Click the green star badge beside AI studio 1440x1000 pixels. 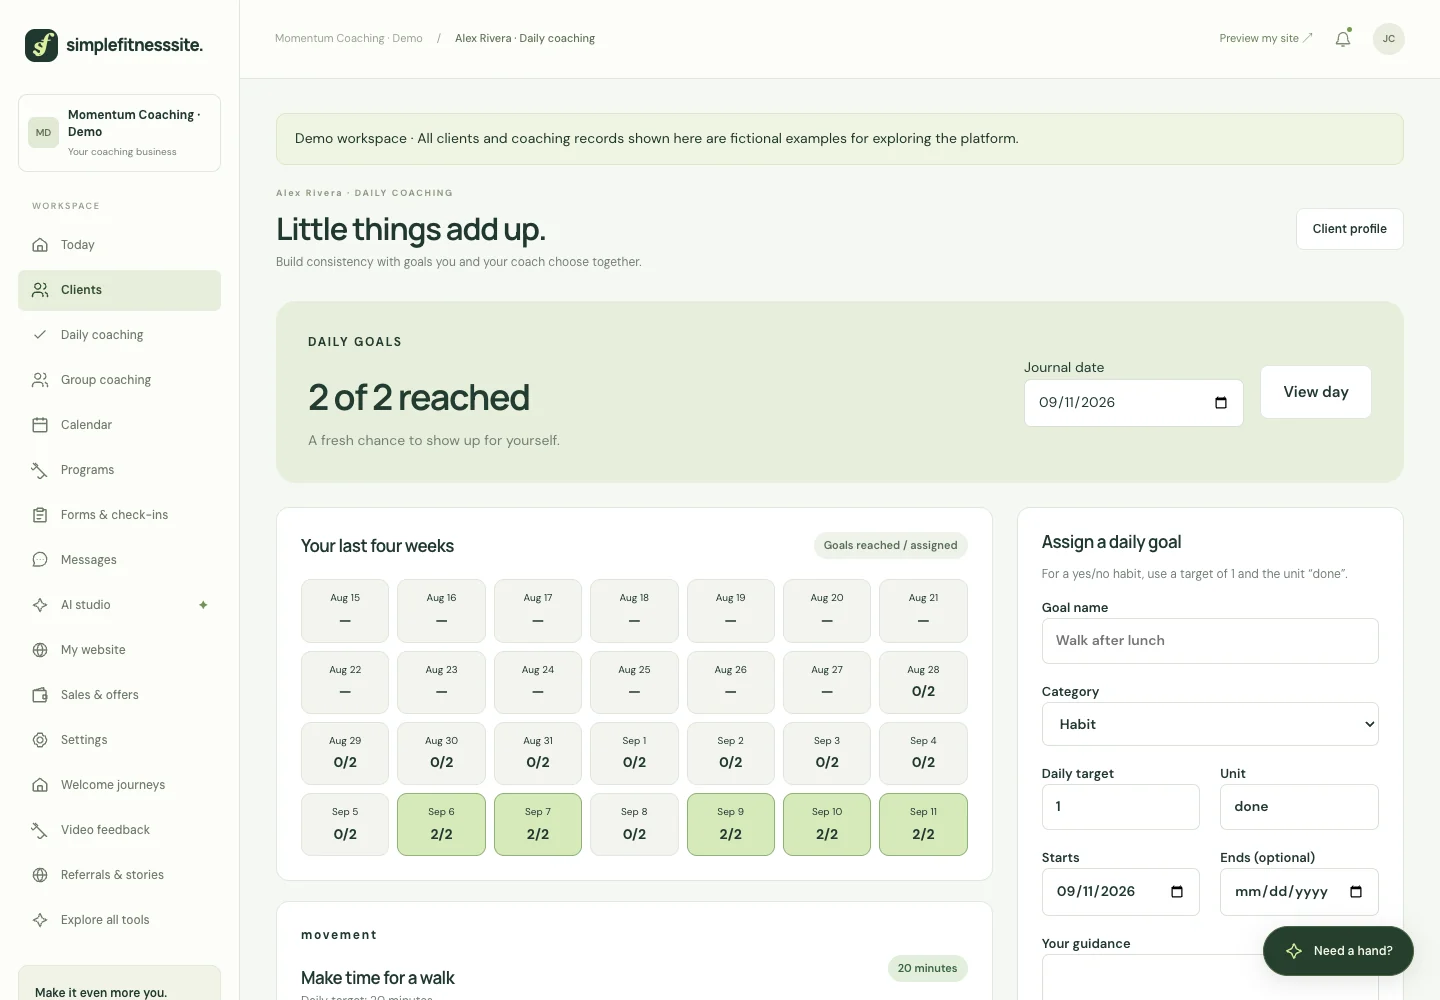(203, 605)
